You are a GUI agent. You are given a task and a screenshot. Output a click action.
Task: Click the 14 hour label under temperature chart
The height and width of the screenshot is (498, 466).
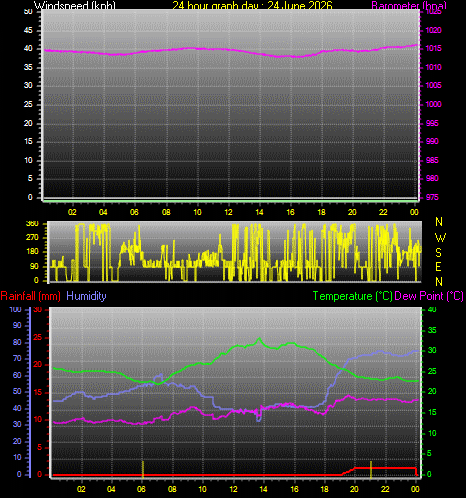click(x=263, y=489)
